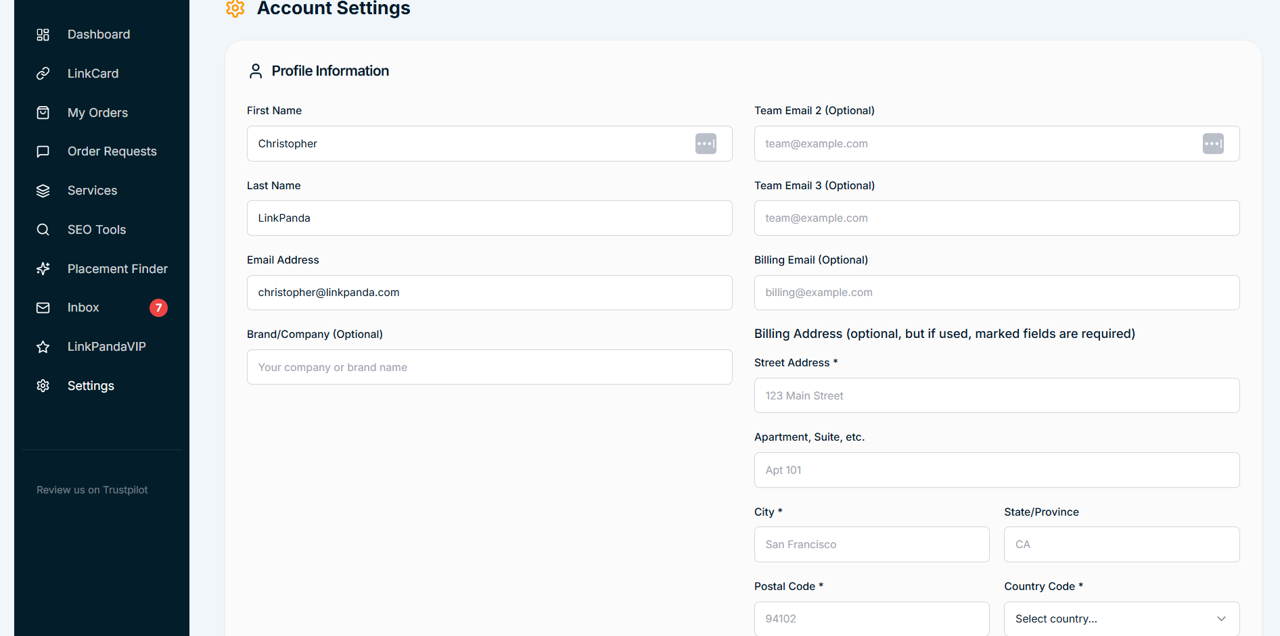Click the SEO Tools magnifier icon
The width and height of the screenshot is (1280, 636).
(42, 229)
